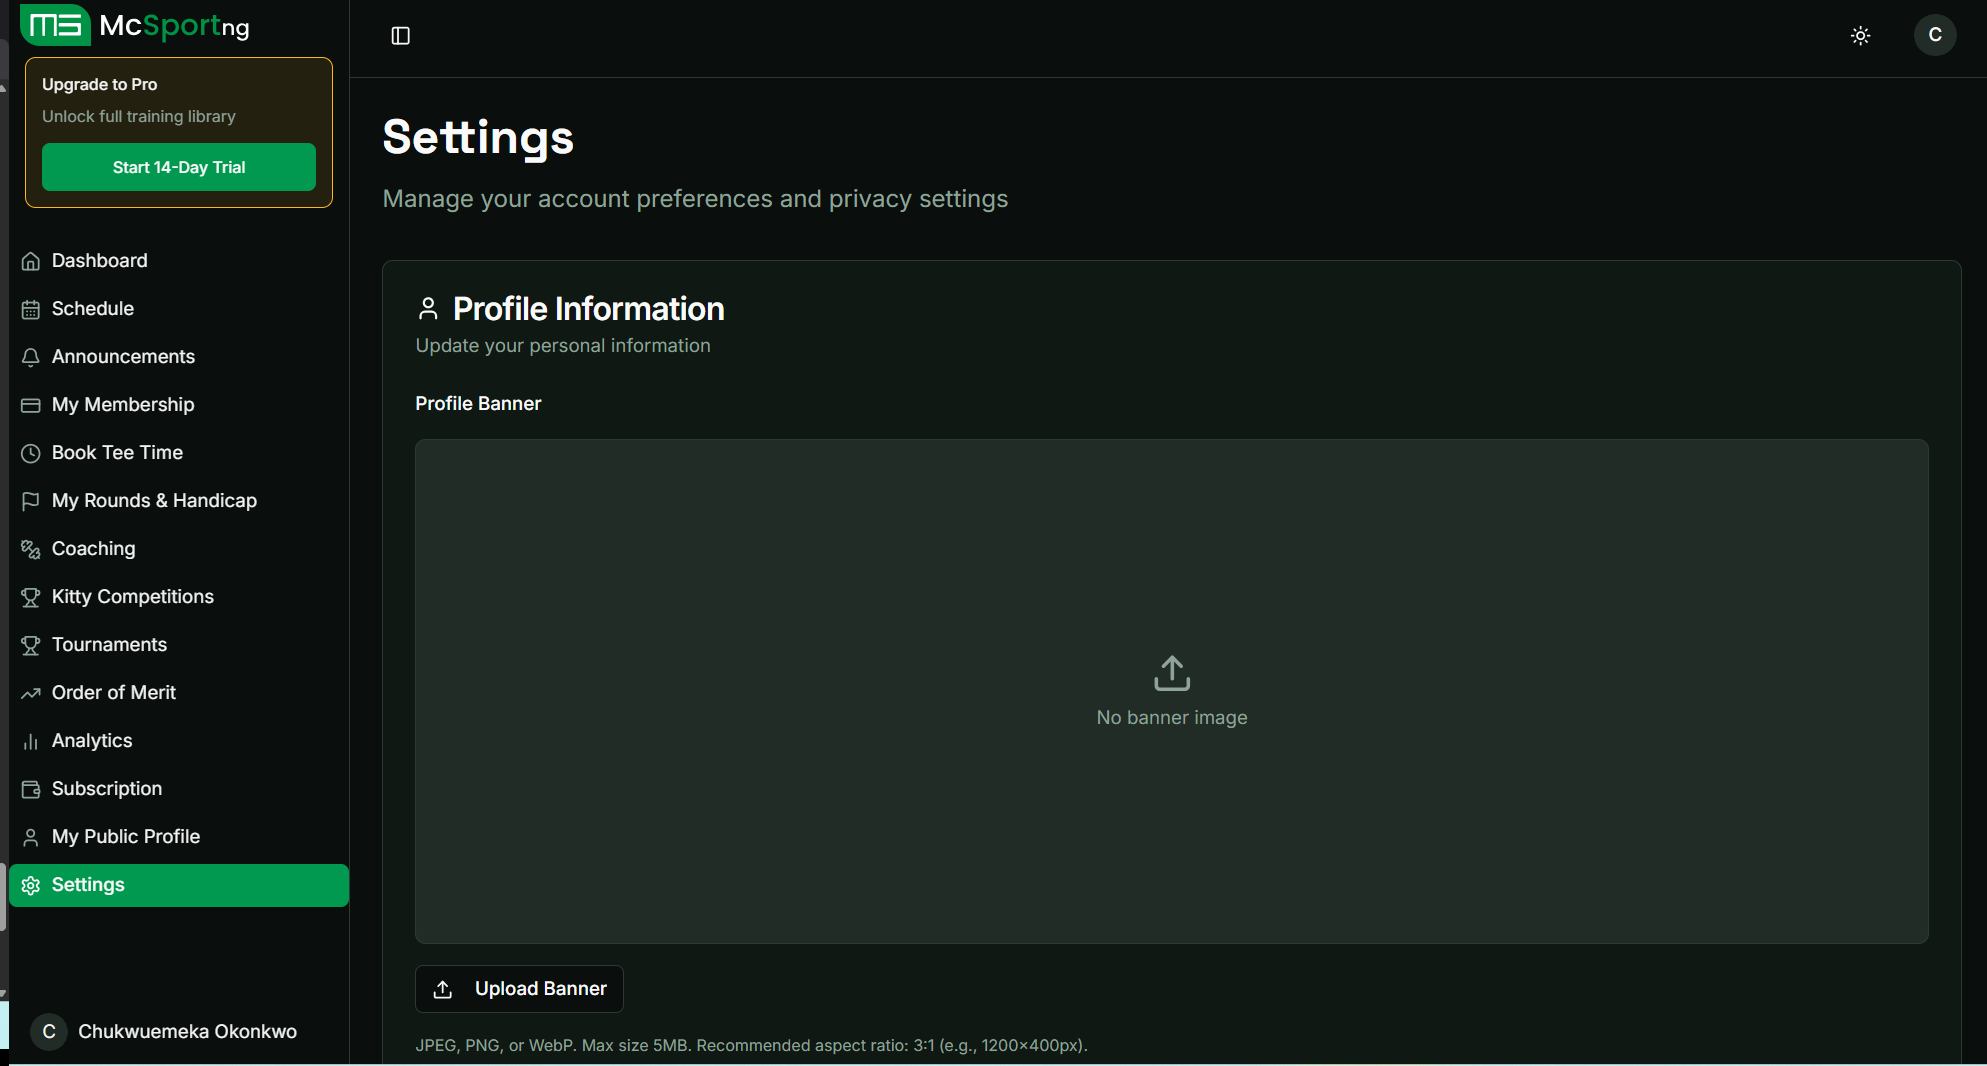1987x1066 pixels.
Task: Click the Chukwuemeka Okonkwo account name
Action: click(187, 1032)
